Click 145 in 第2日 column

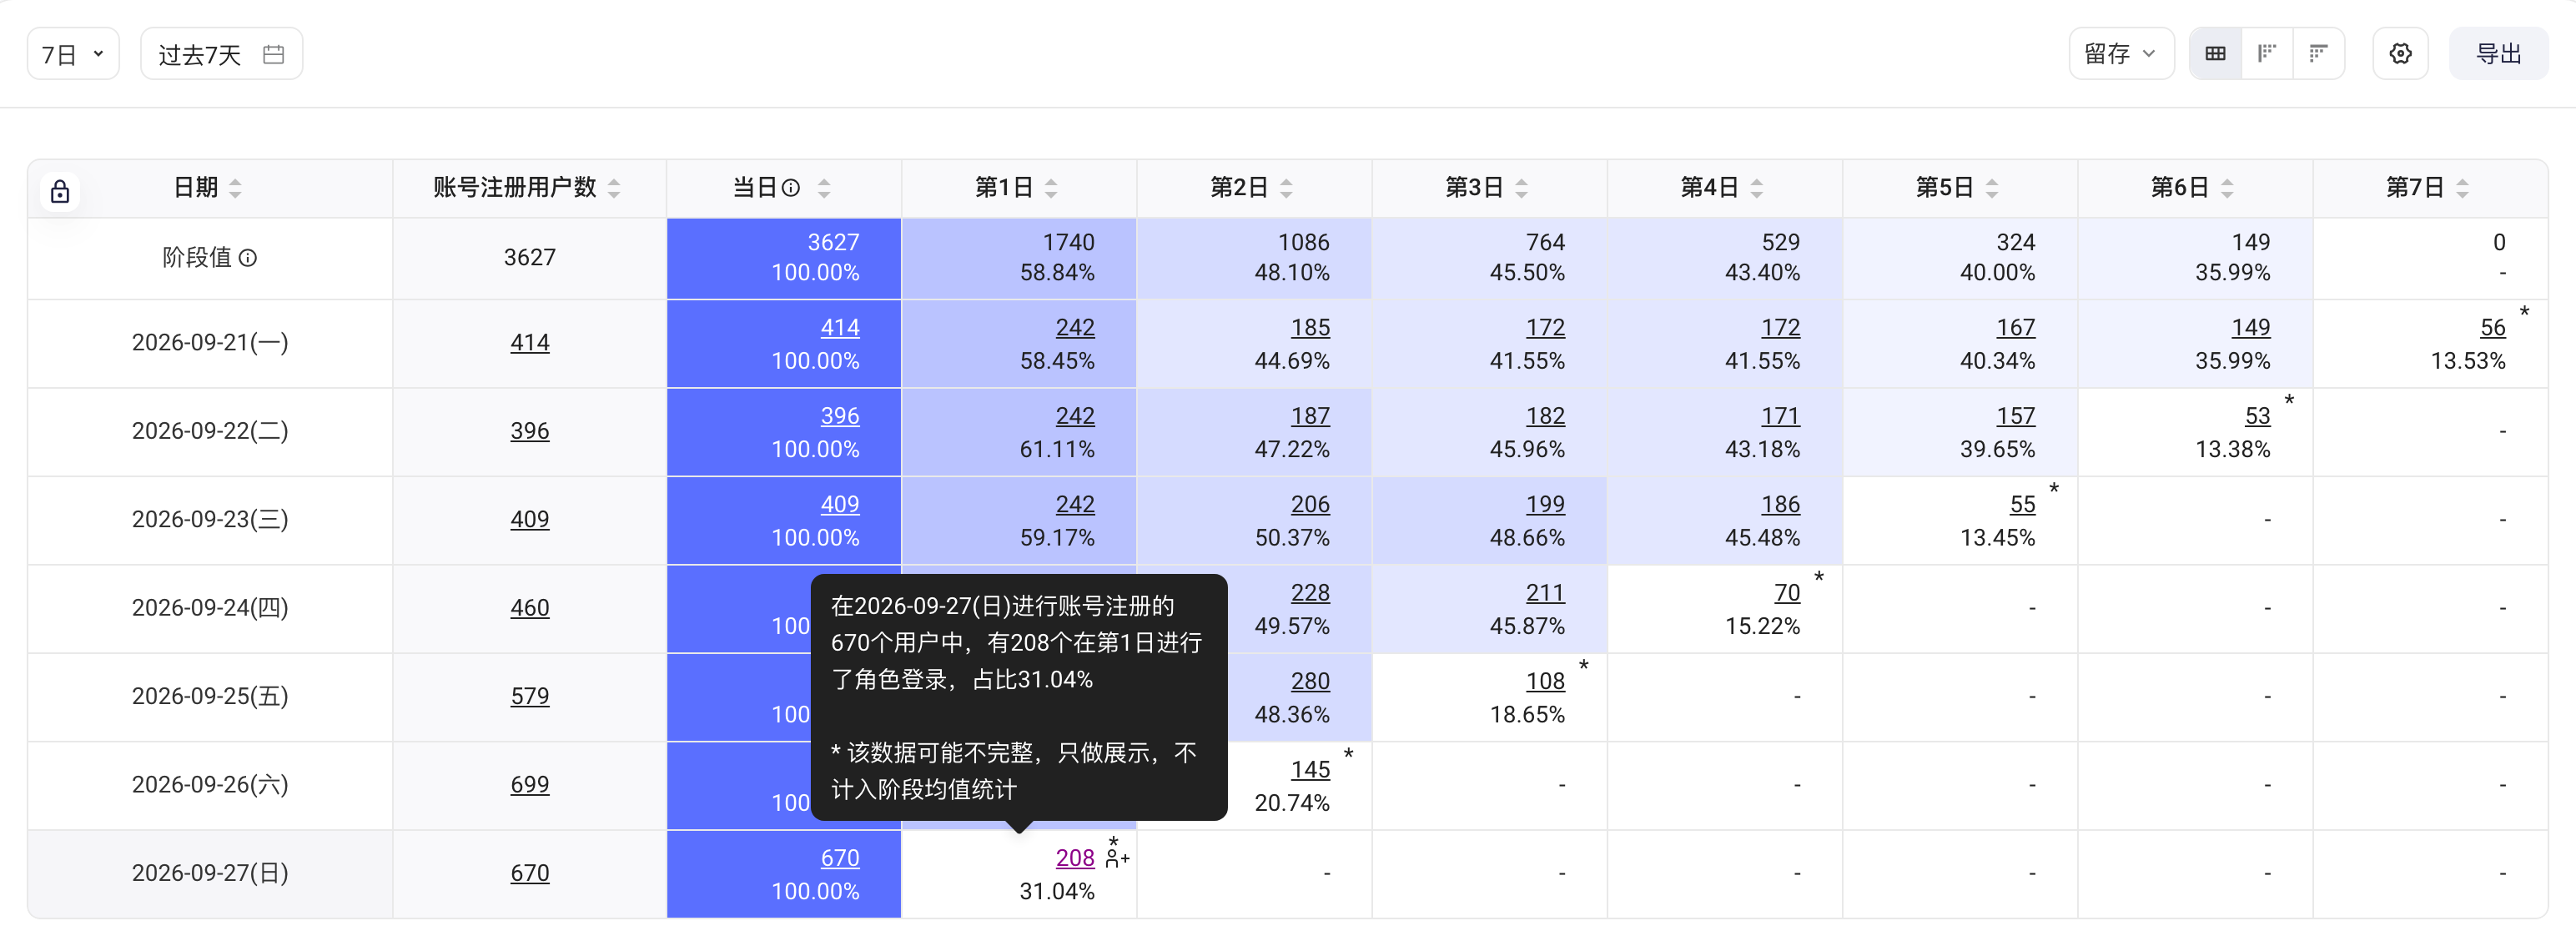1310,769
